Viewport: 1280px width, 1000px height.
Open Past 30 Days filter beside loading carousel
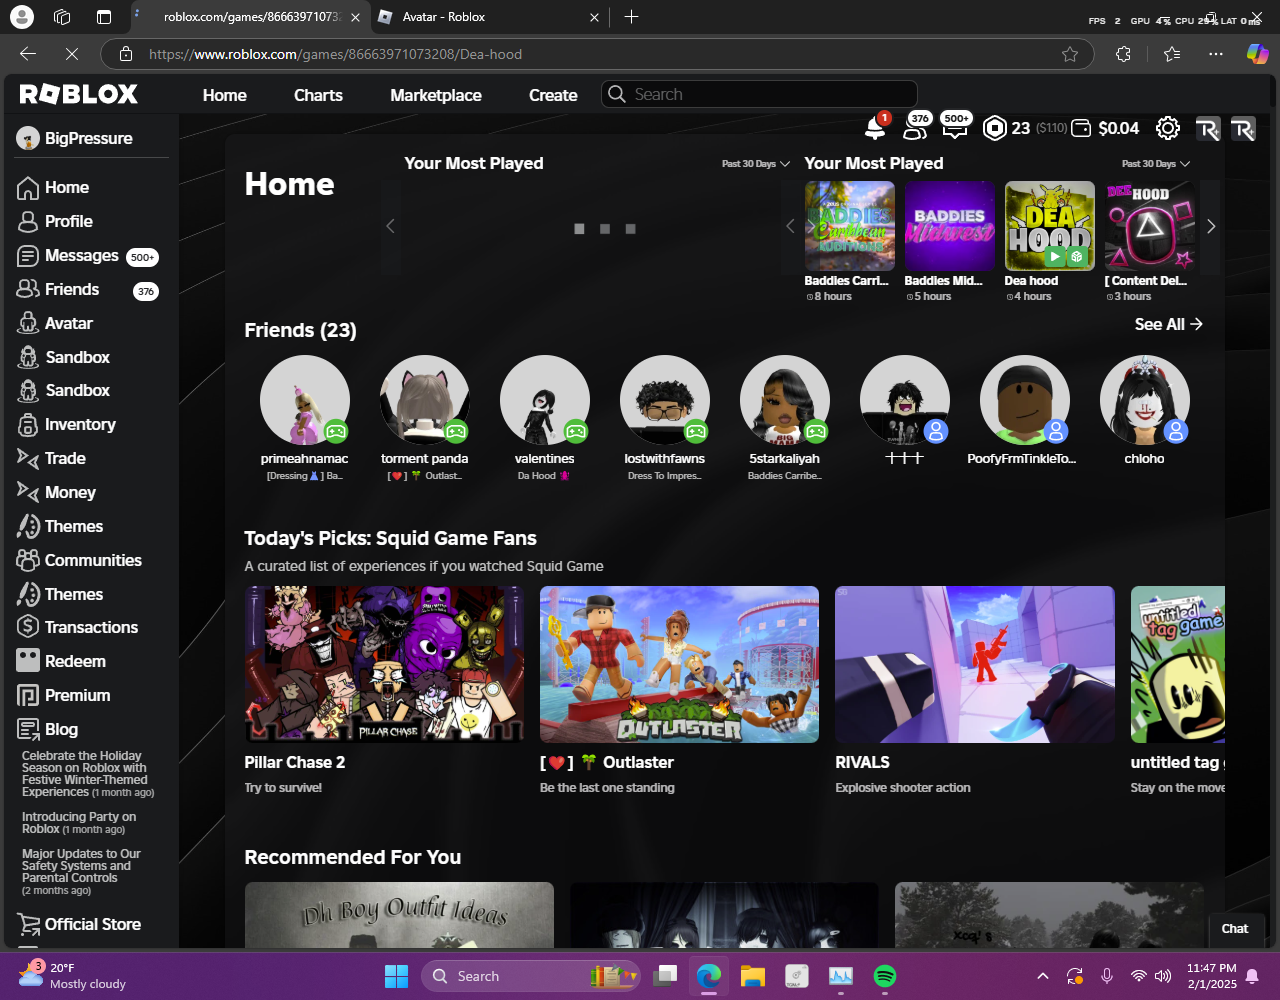[756, 164]
